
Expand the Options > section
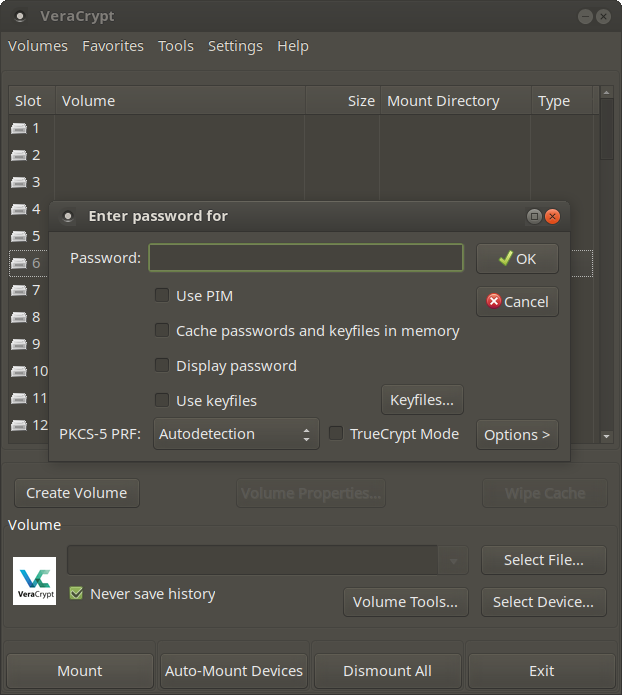(517, 435)
